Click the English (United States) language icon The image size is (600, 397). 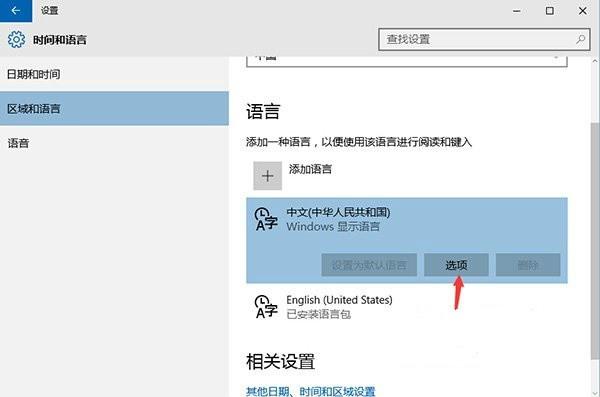point(266,306)
